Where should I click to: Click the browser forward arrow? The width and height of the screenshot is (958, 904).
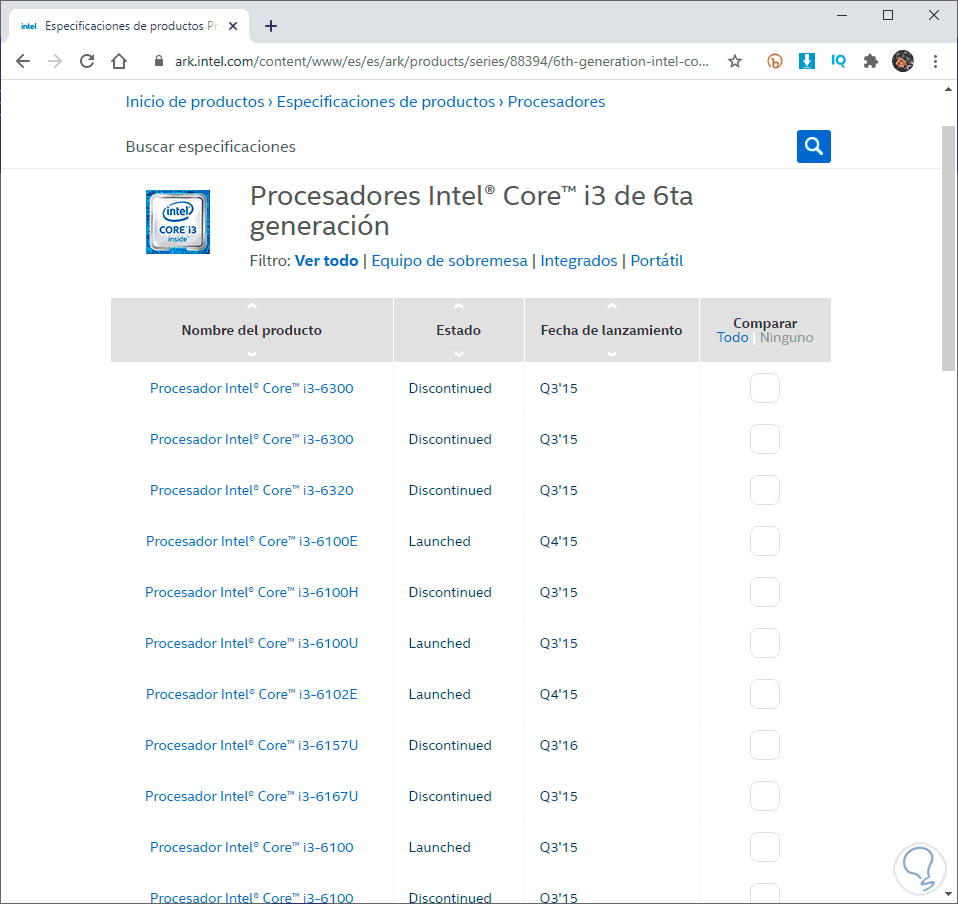[55, 61]
